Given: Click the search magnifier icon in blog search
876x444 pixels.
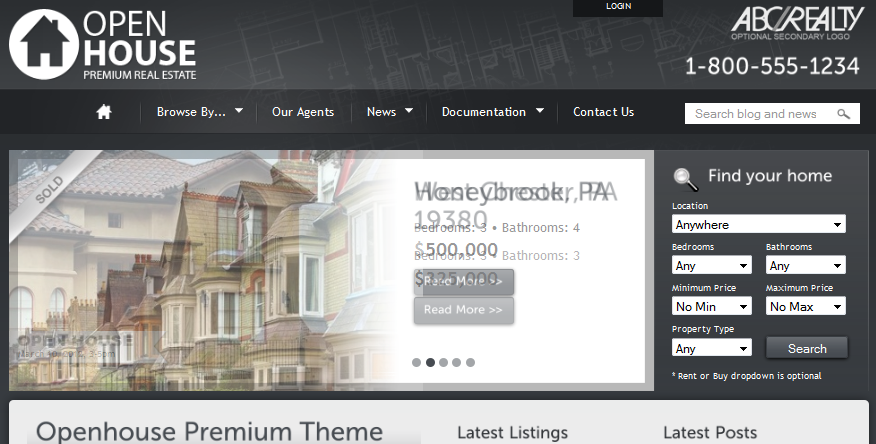Looking at the screenshot, I should 844,114.
